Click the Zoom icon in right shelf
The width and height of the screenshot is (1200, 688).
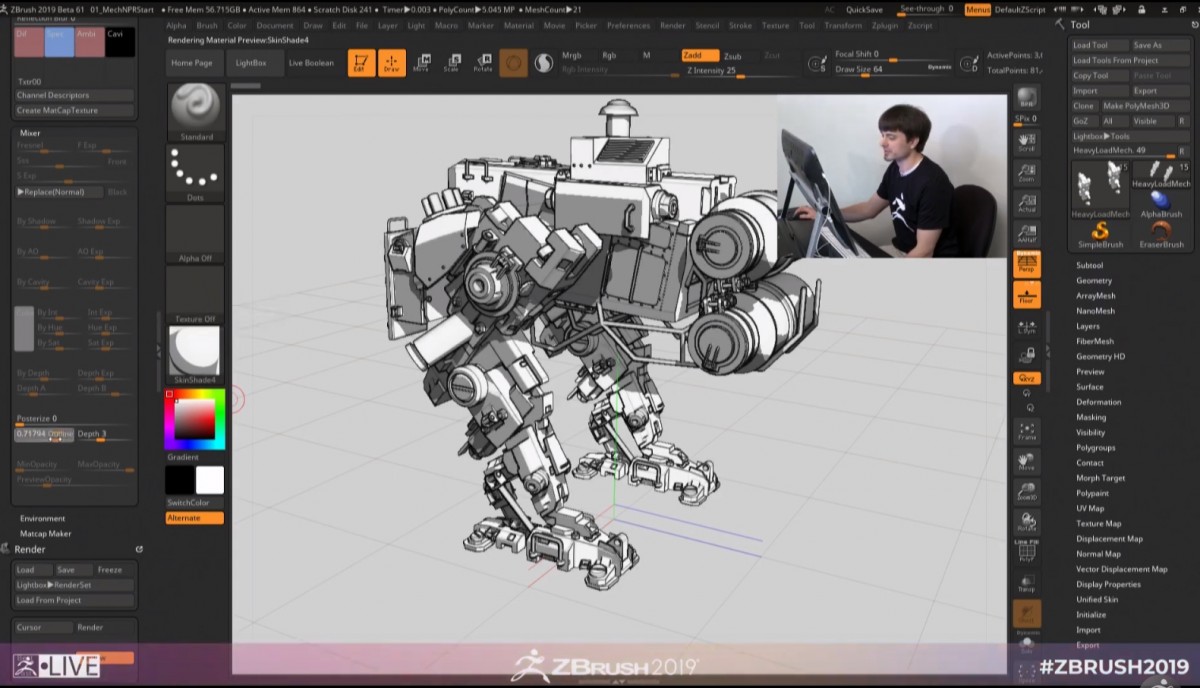(1026, 173)
